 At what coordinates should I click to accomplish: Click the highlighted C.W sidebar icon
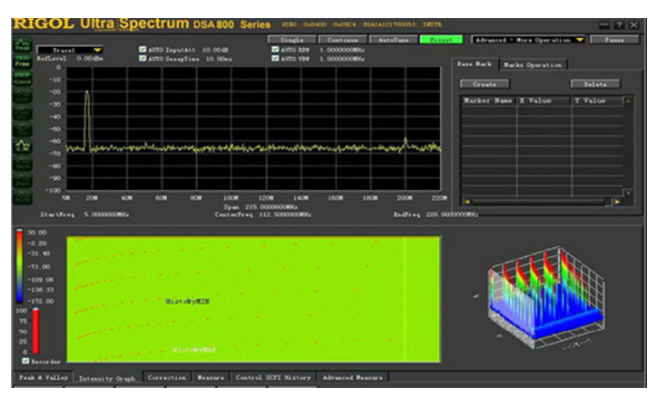23,146
